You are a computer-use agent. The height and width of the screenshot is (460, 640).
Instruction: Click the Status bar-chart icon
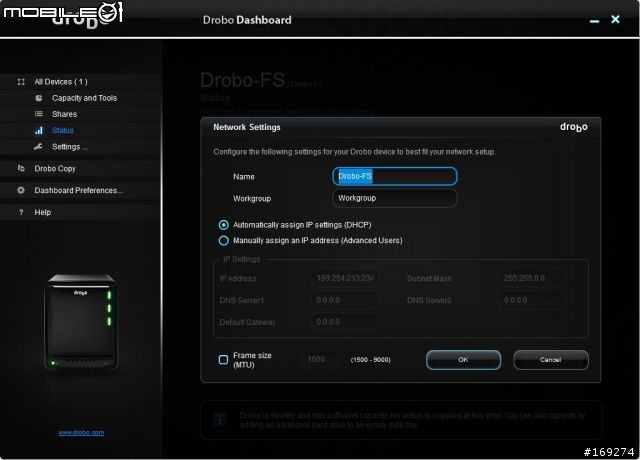coord(39,131)
